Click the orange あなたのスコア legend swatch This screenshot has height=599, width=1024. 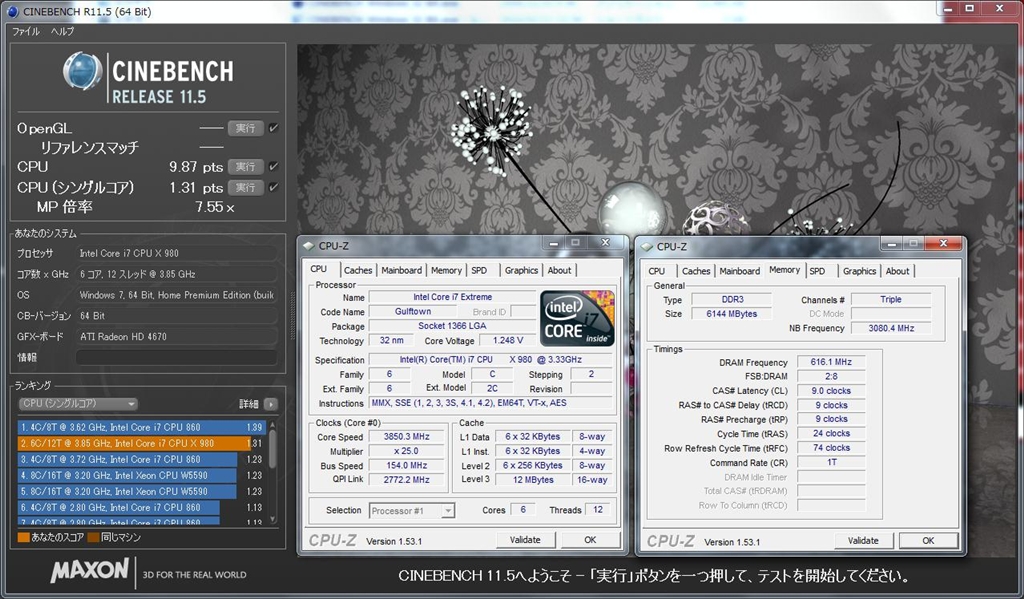click(x=23, y=537)
